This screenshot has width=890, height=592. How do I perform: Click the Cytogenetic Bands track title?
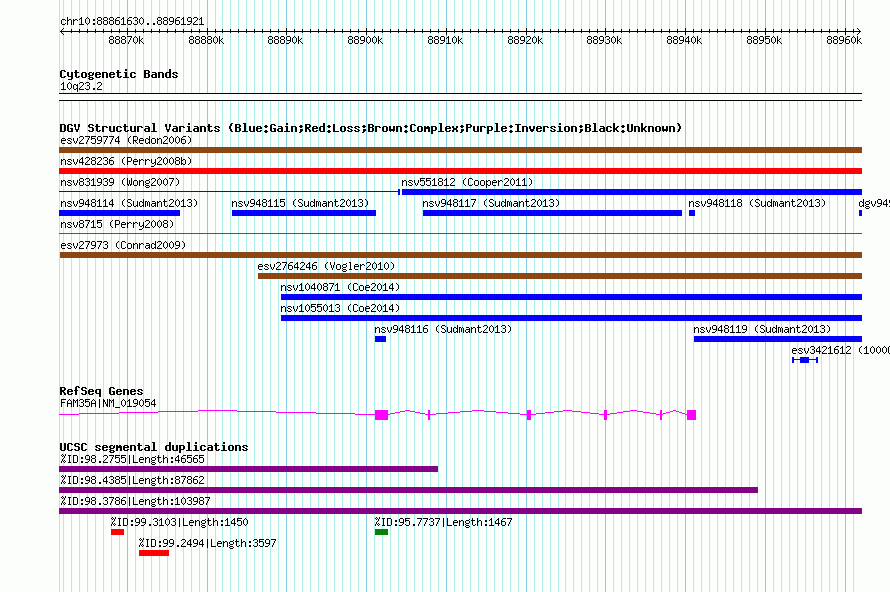pyautogui.click(x=119, y=74)
